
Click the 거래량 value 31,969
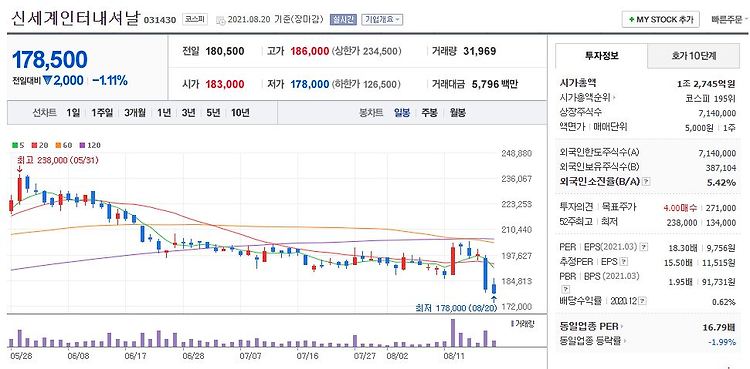(x=480, y=51)
